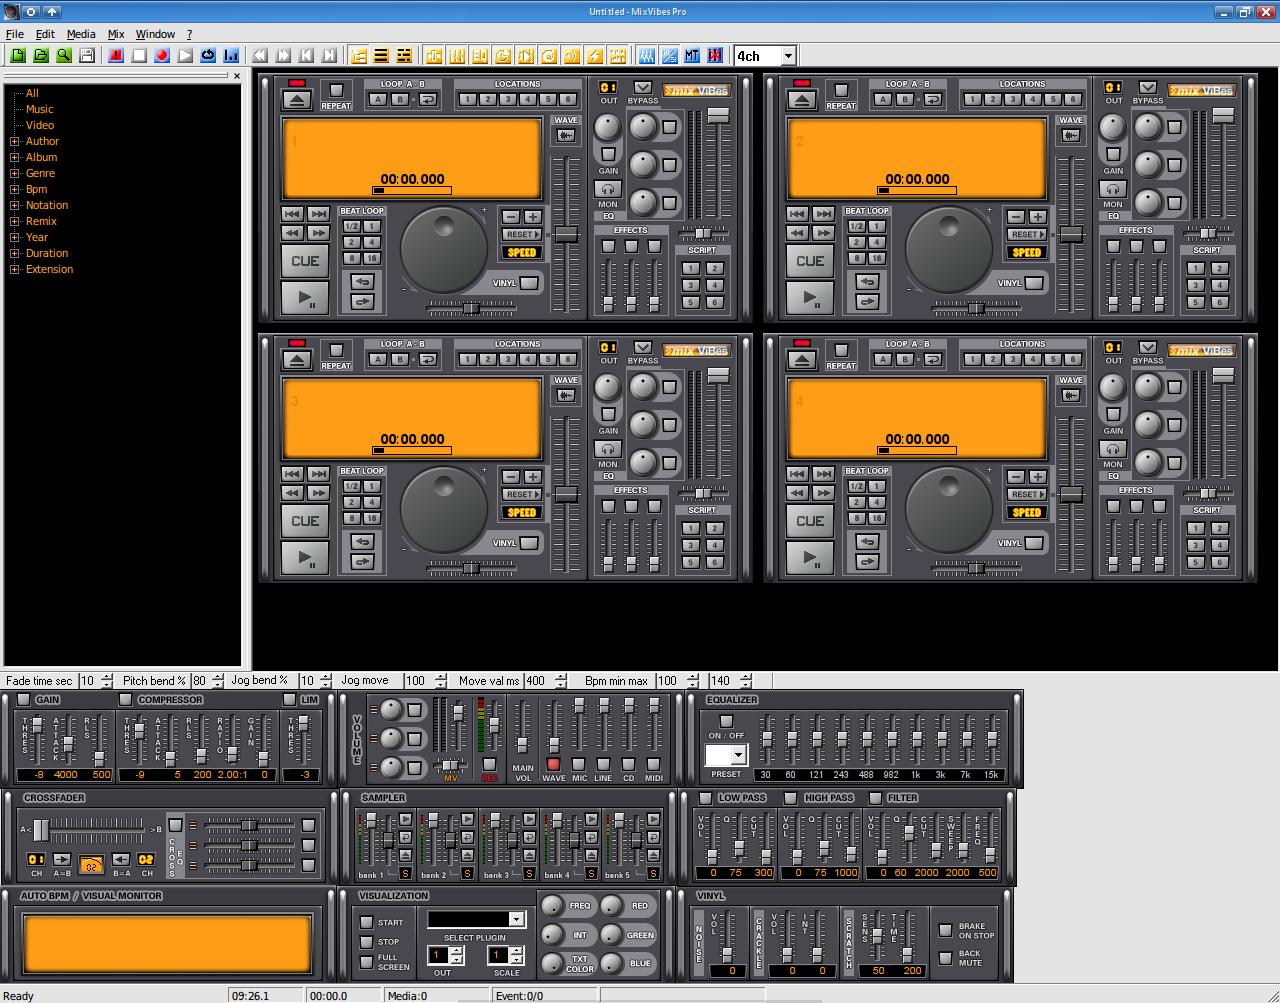Click the B=A arrow icon in Crossfader
The height and width of the screenshot is (1003, 1280).
(121, 859)
